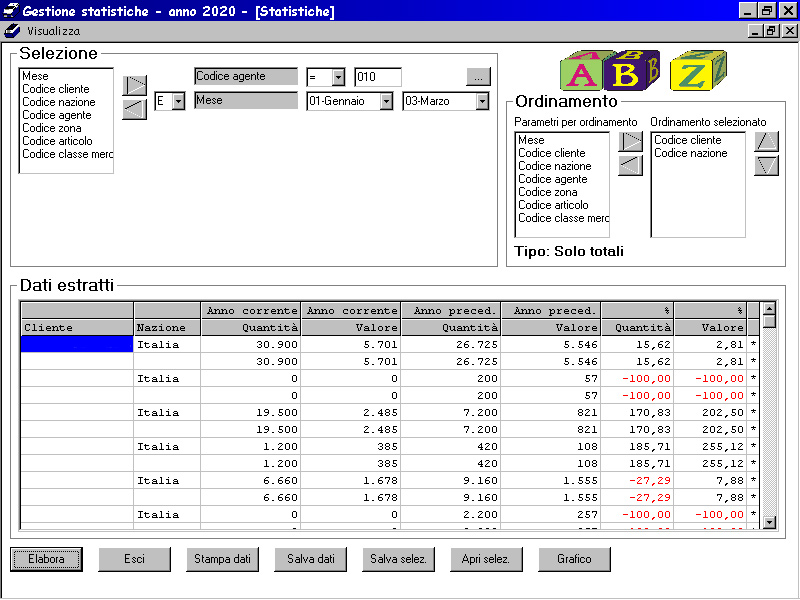
Task: Click the 19.500 quantity cell beside Italia
Action: click(x=251, y=412)
